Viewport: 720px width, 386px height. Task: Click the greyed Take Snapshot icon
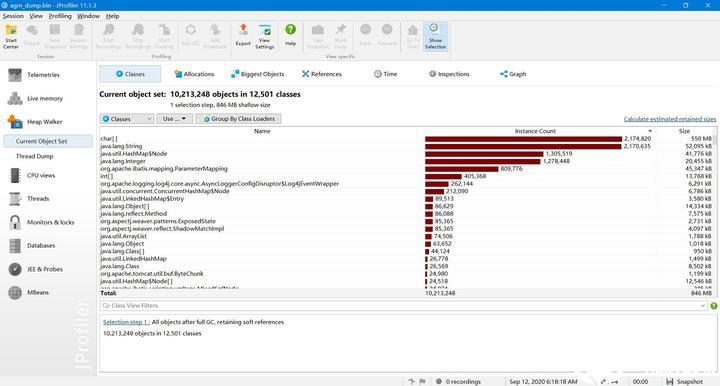pos(317,37)
